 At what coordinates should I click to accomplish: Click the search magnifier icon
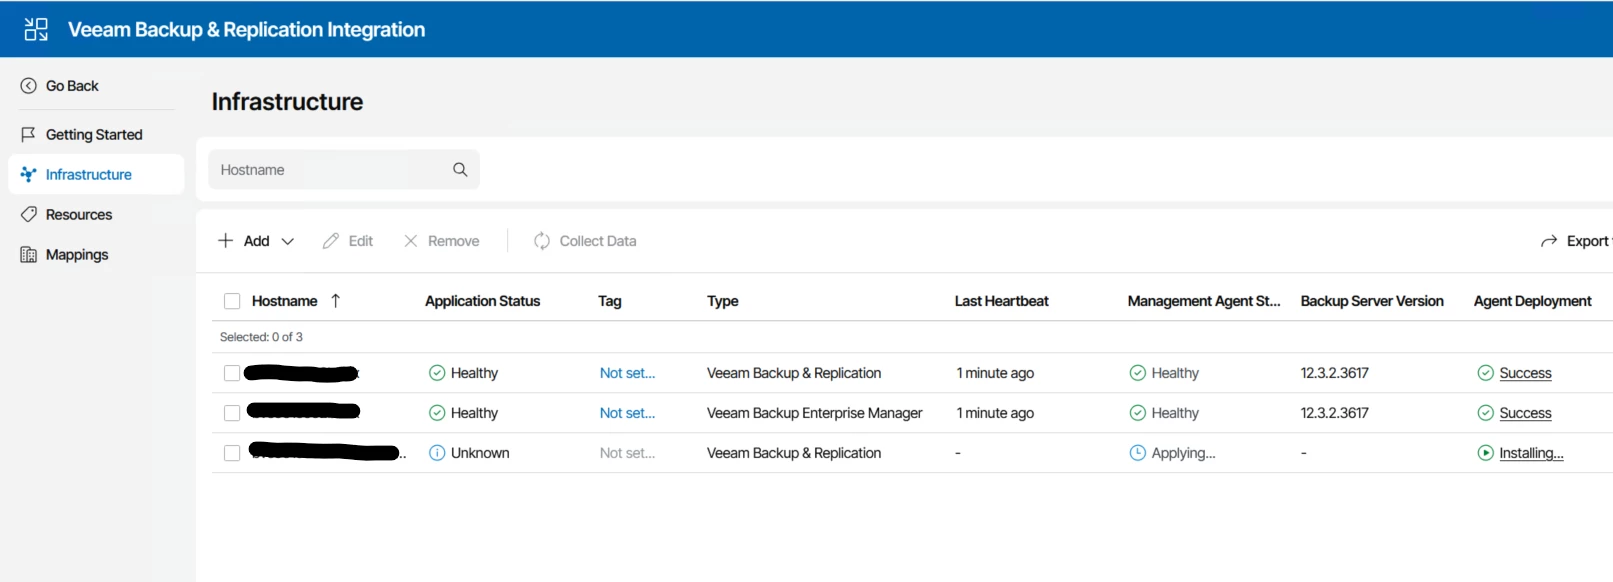460,170
